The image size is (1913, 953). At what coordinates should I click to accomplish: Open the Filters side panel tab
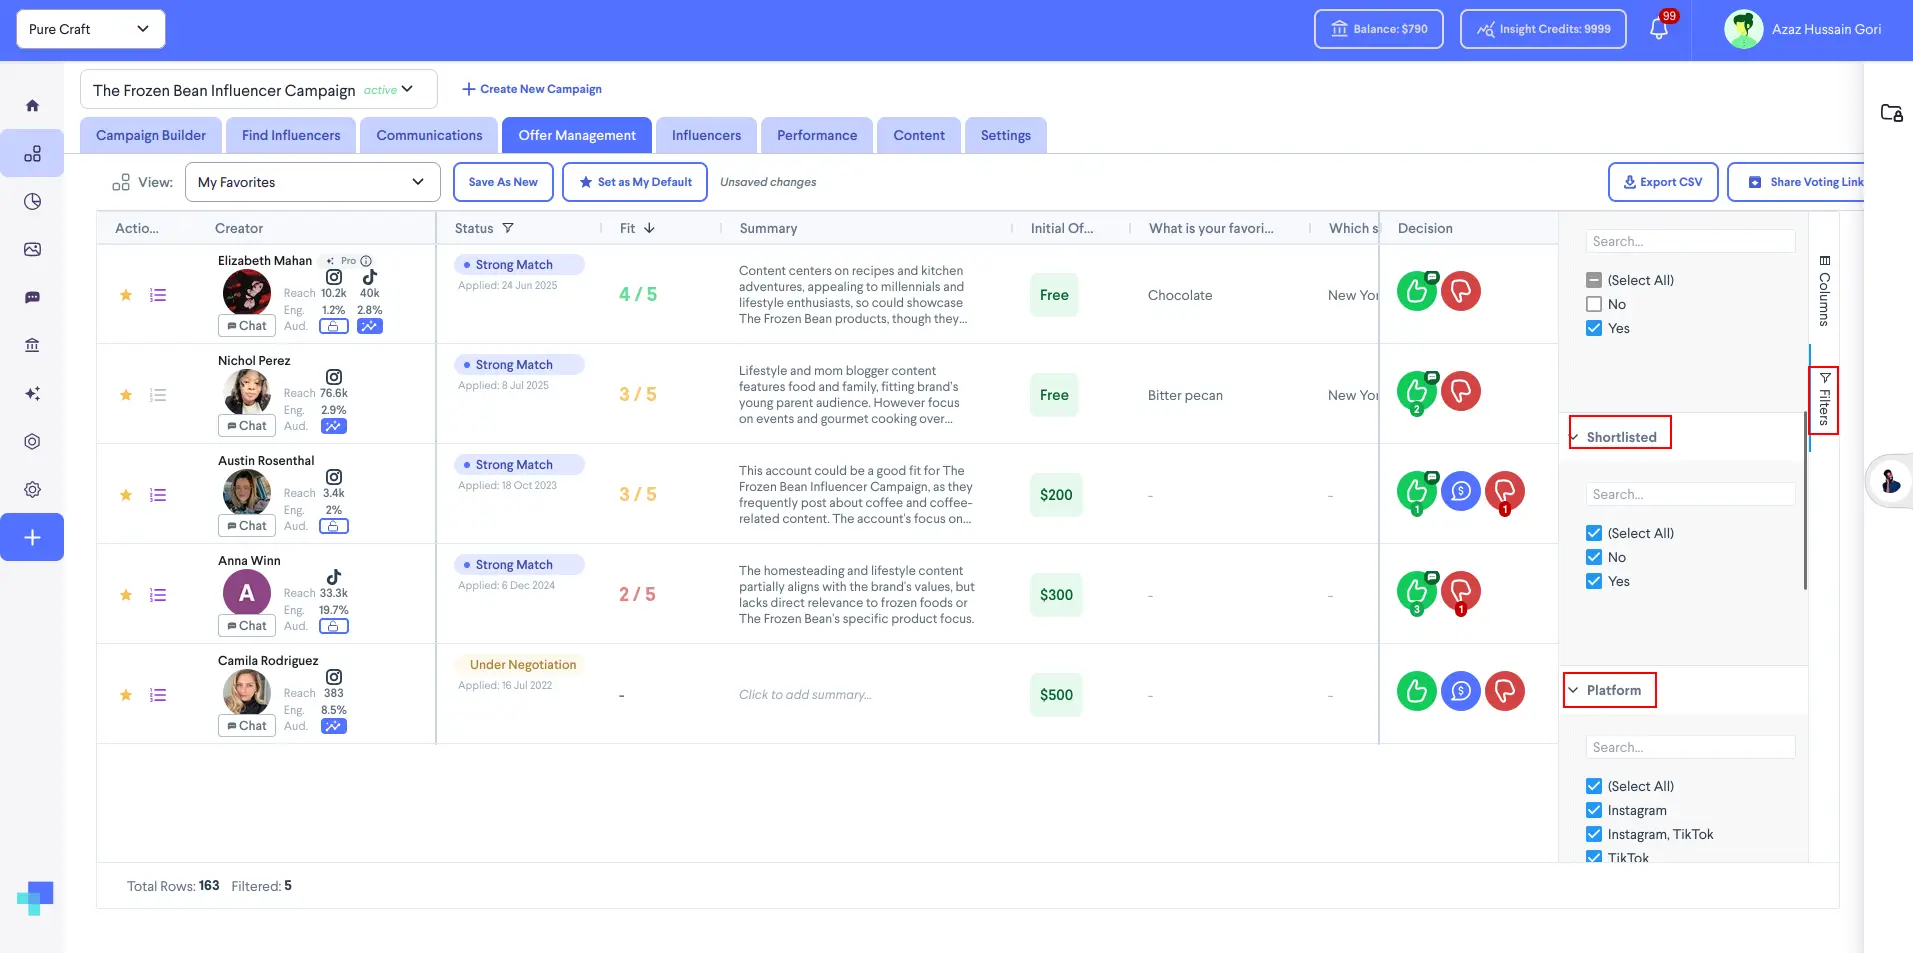[x=1824, y=399]
